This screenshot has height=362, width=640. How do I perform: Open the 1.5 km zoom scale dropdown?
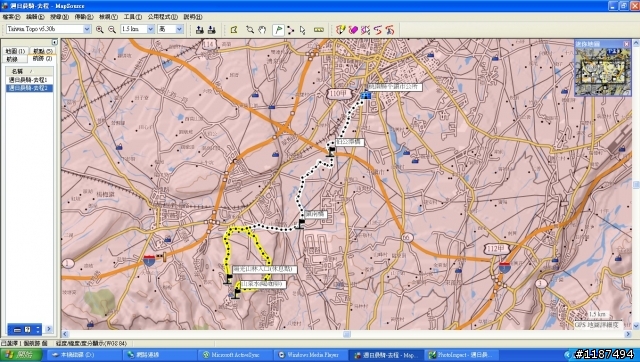(150, 29)
